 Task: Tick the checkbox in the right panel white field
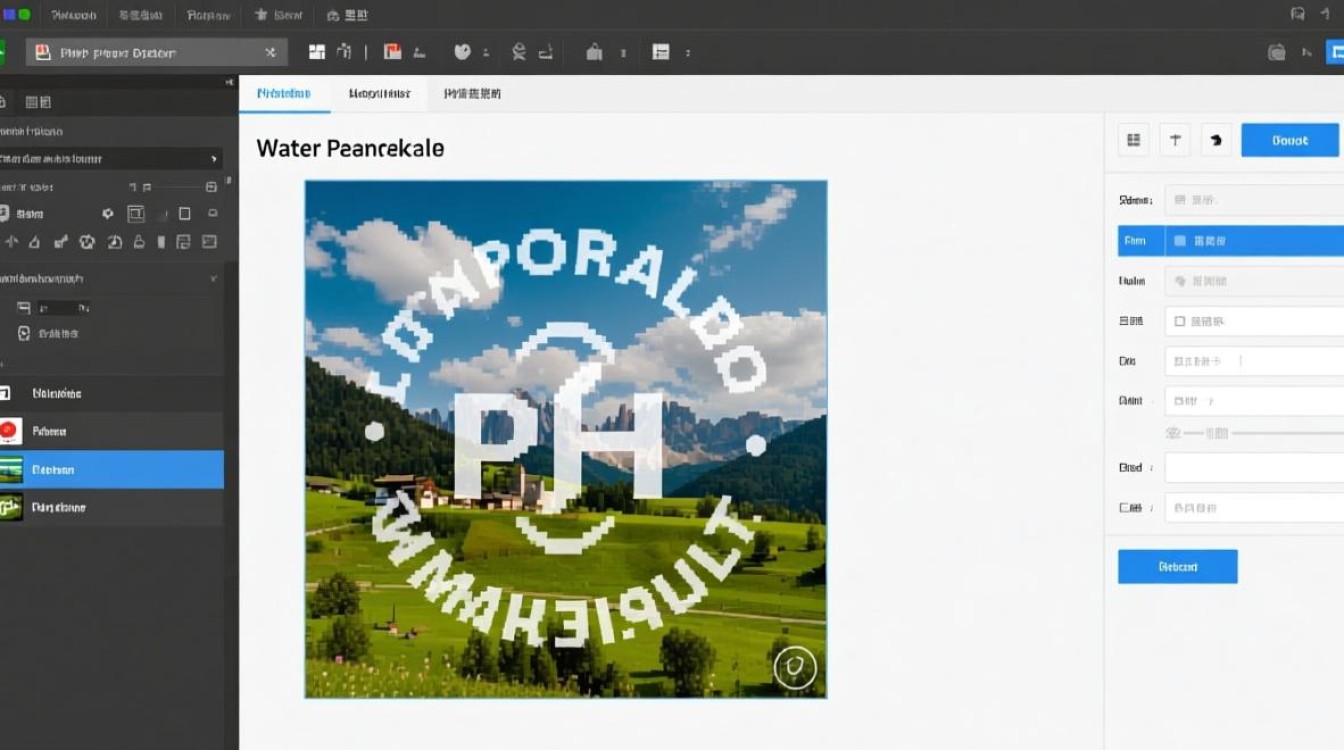(1180, 322)
